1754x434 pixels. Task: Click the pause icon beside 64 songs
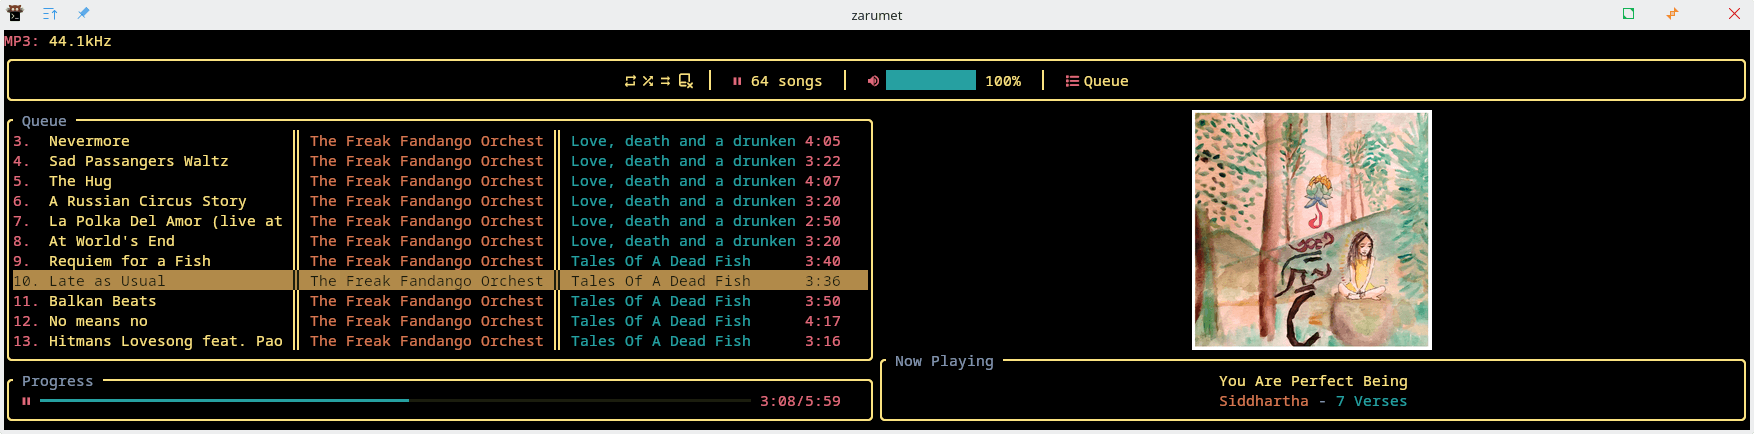737,81
